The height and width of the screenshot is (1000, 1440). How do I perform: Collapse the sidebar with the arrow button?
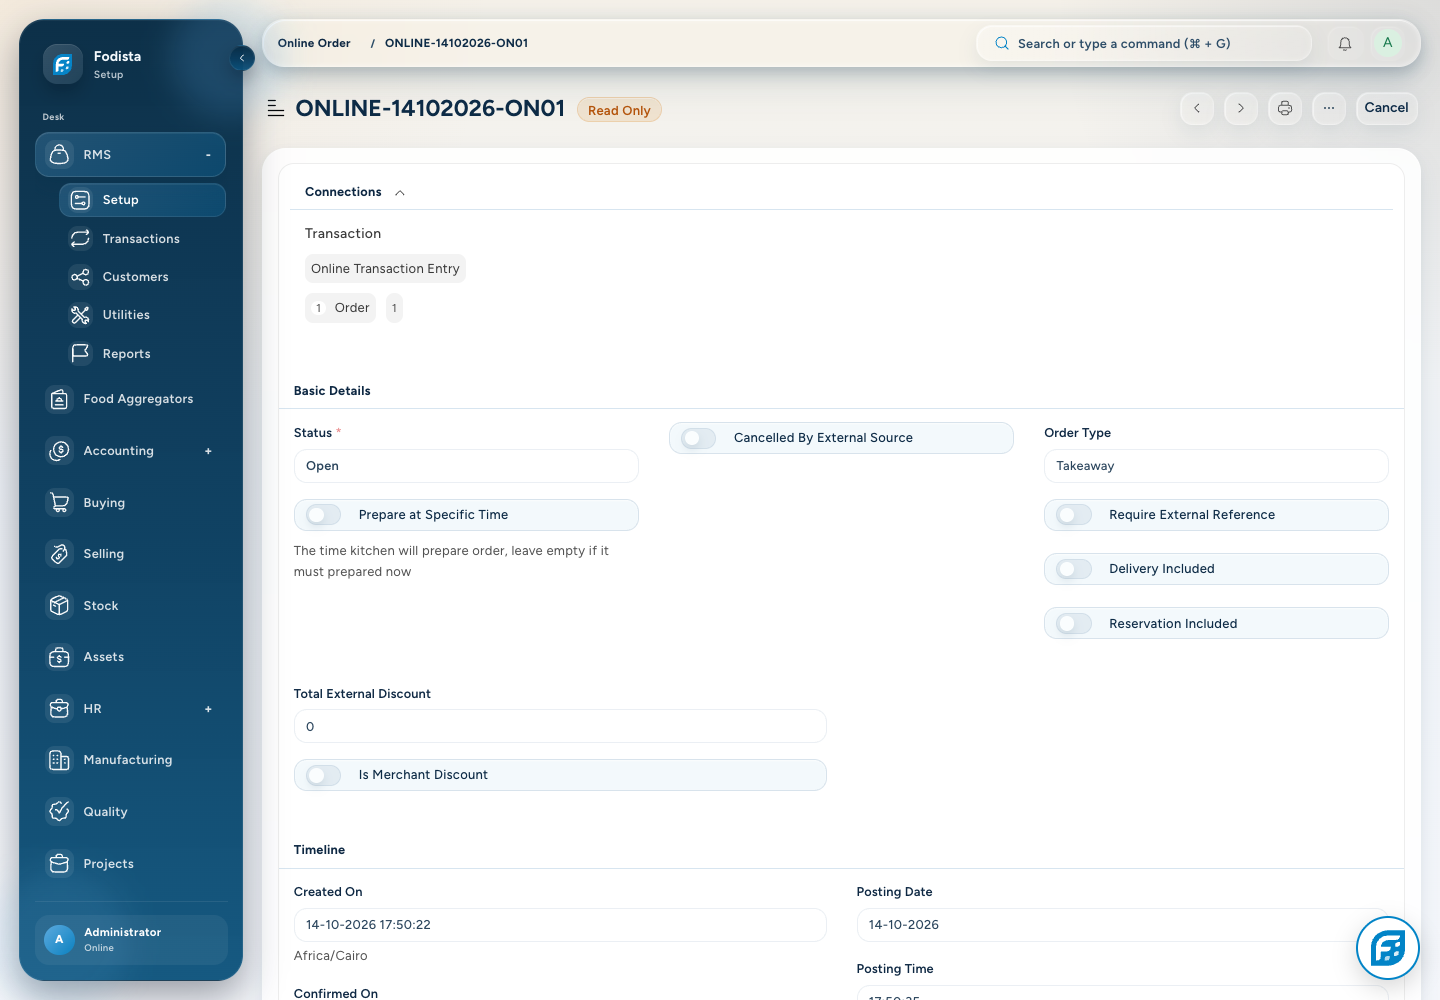[242, 58]
